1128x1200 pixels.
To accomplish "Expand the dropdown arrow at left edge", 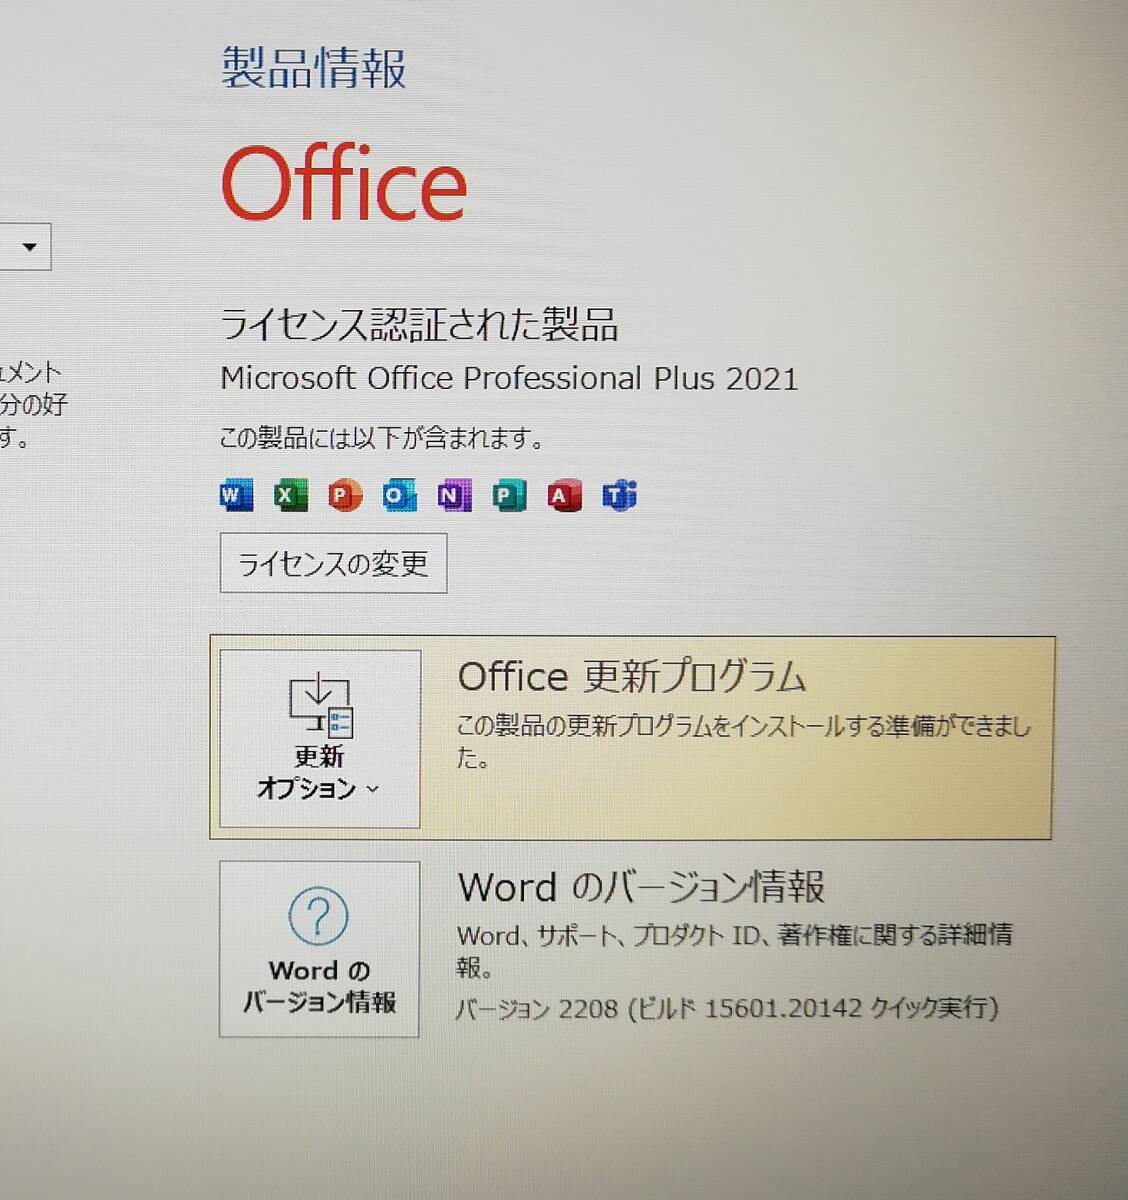I will pyautogui.click(x=29, y=247).
